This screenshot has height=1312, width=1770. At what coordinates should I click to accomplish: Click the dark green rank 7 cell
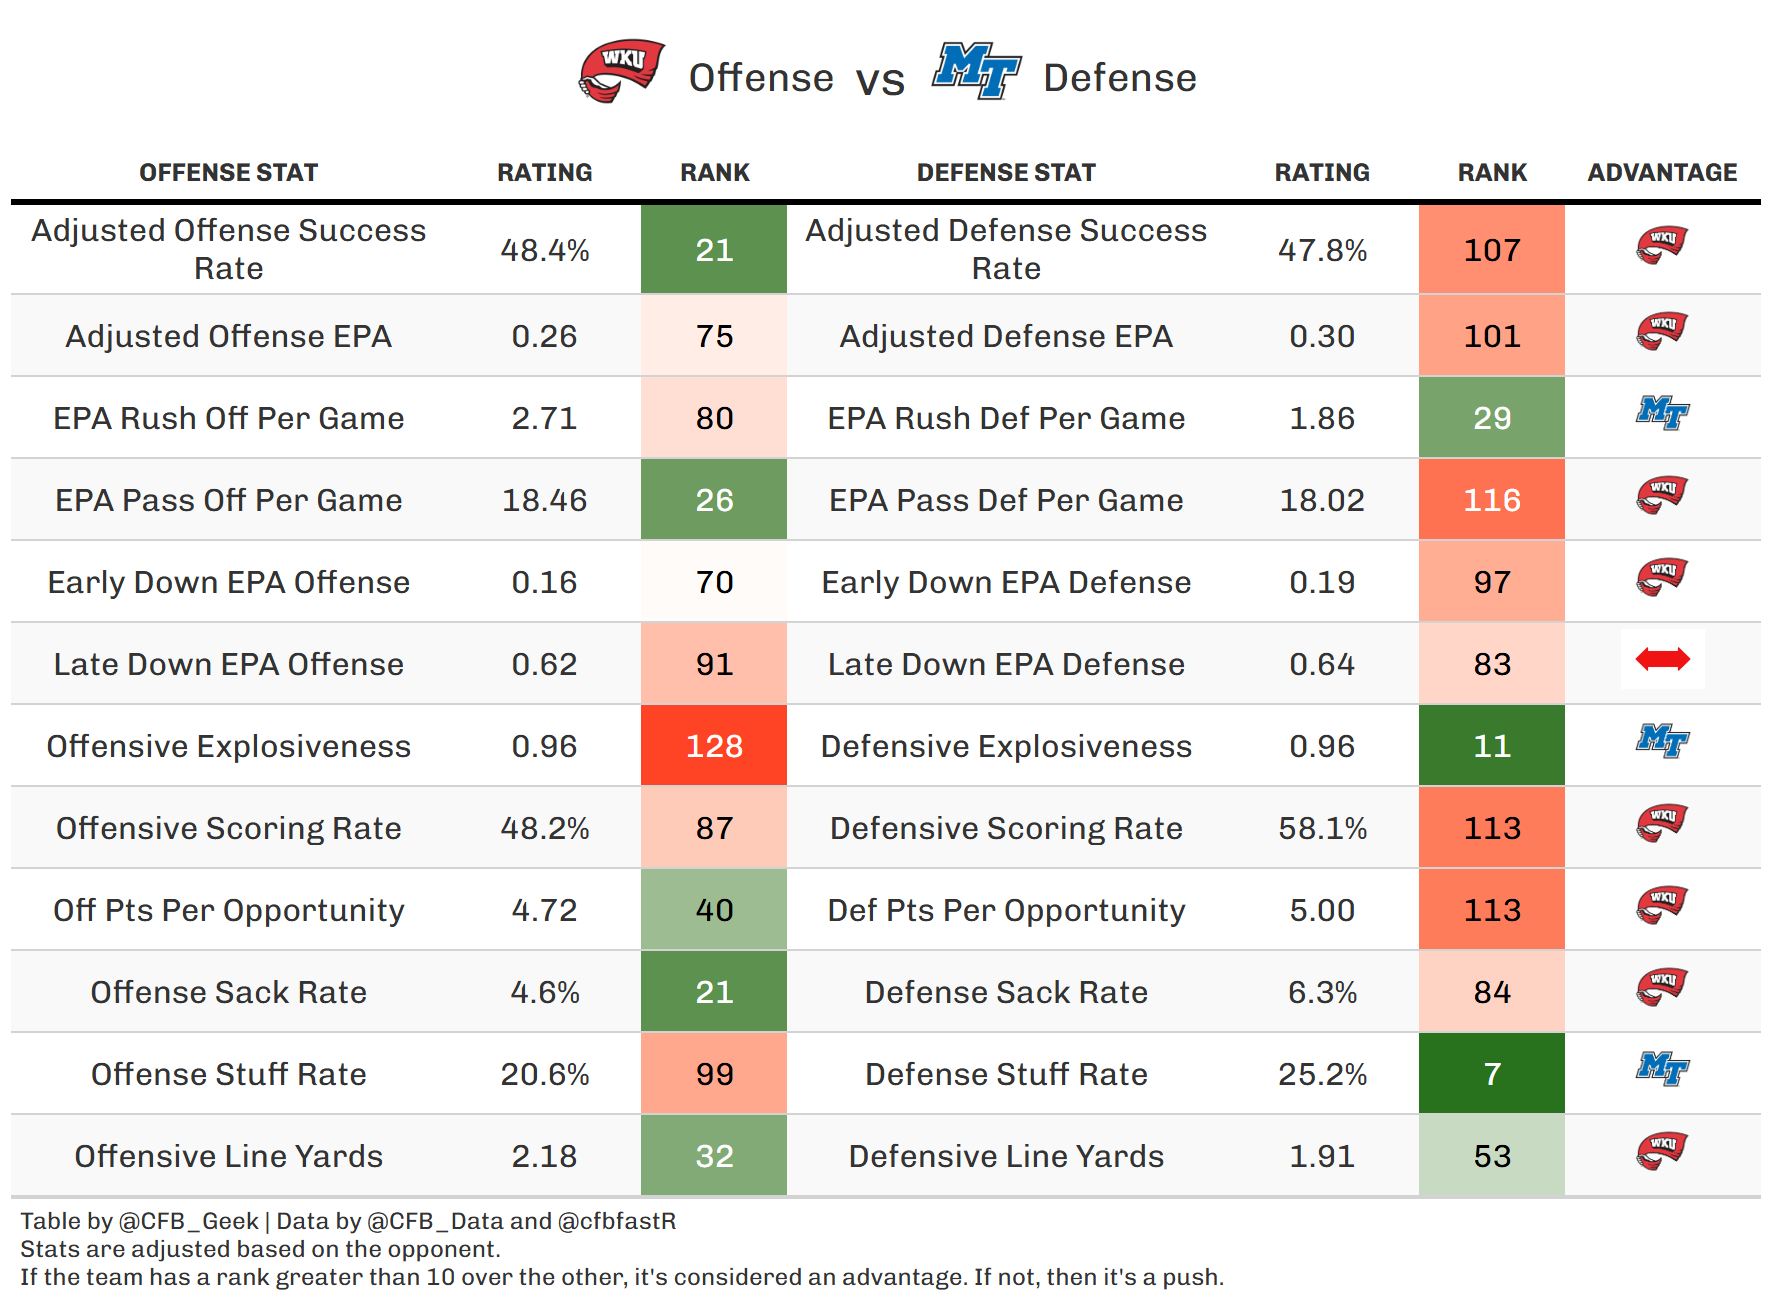(x=1492, y=1074)
